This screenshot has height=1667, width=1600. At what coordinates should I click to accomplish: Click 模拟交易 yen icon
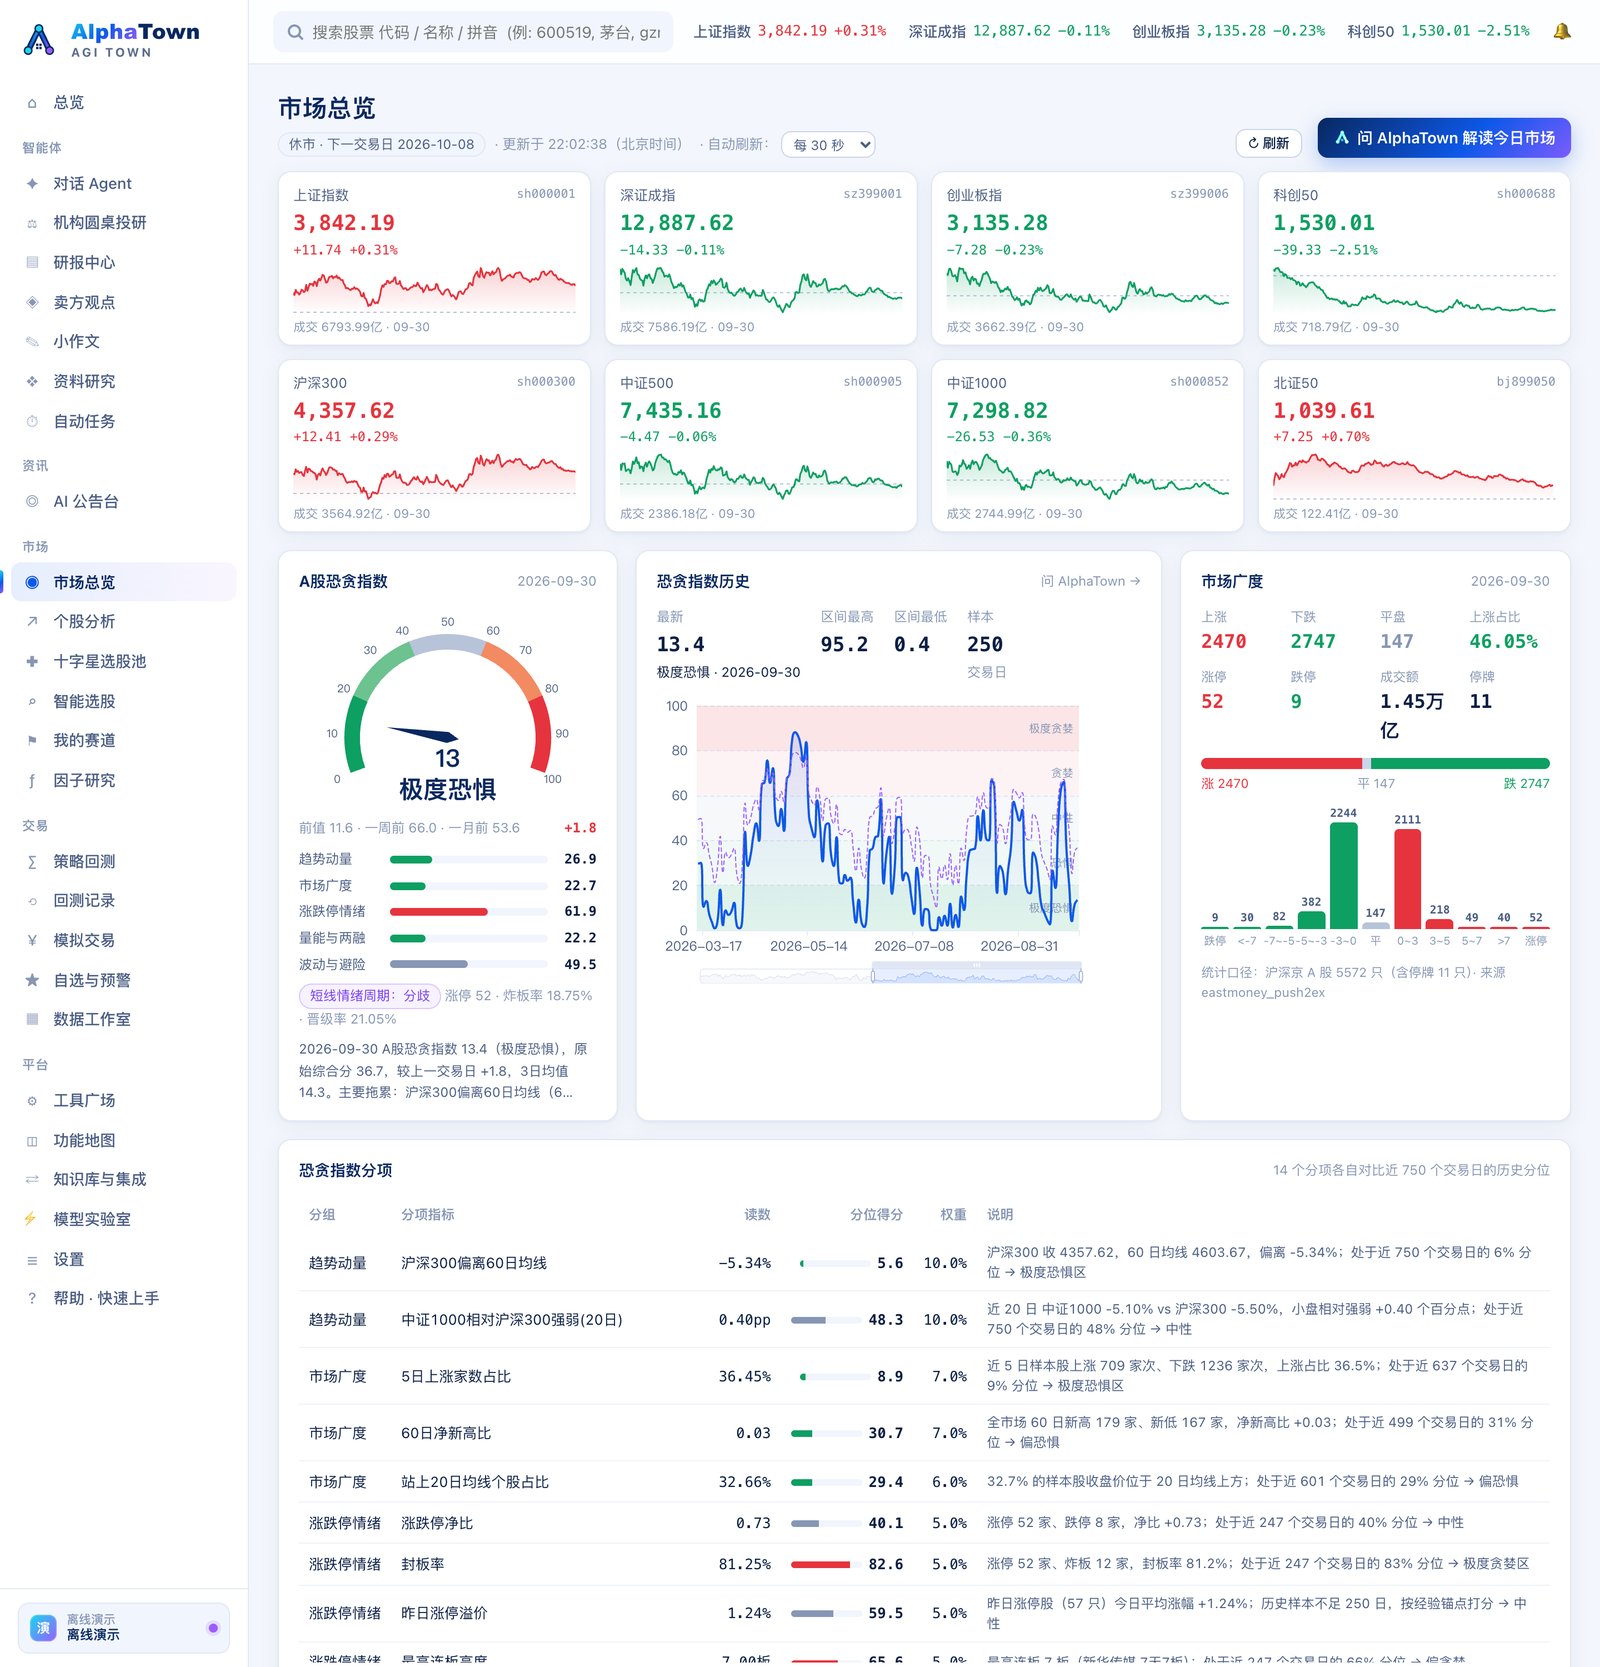[32, 941]
